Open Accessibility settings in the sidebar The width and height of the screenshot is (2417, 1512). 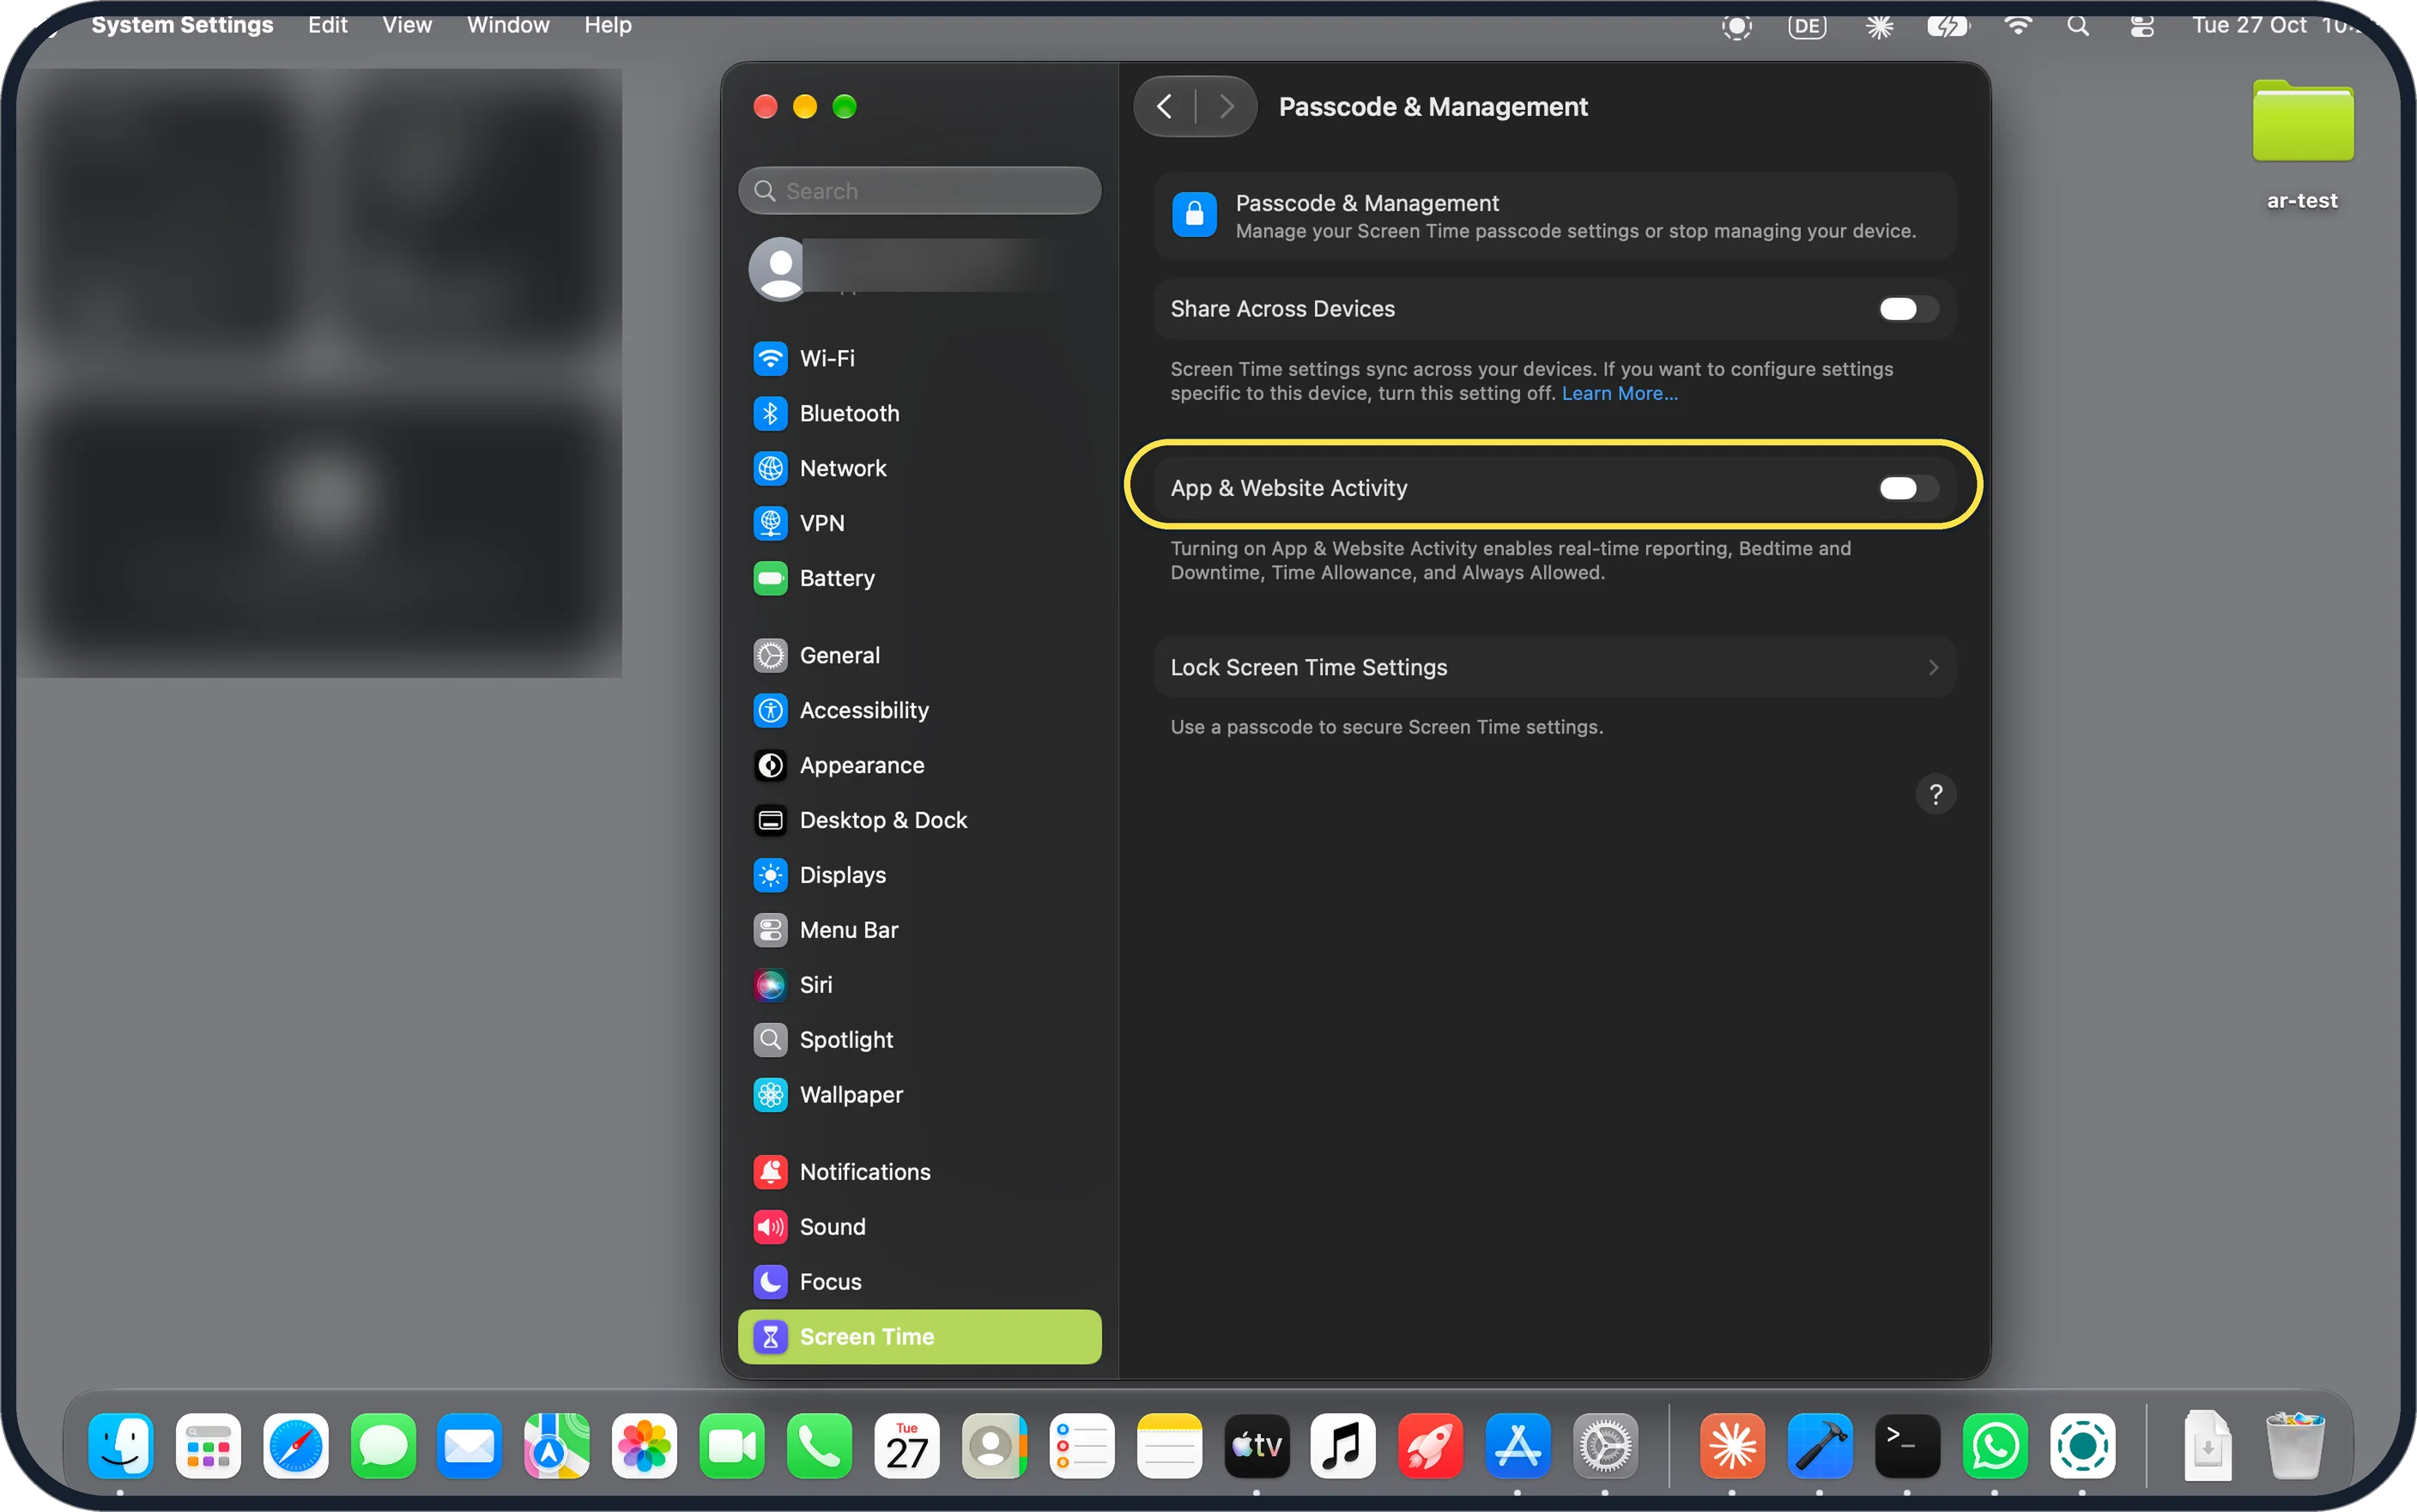[919, 710]
